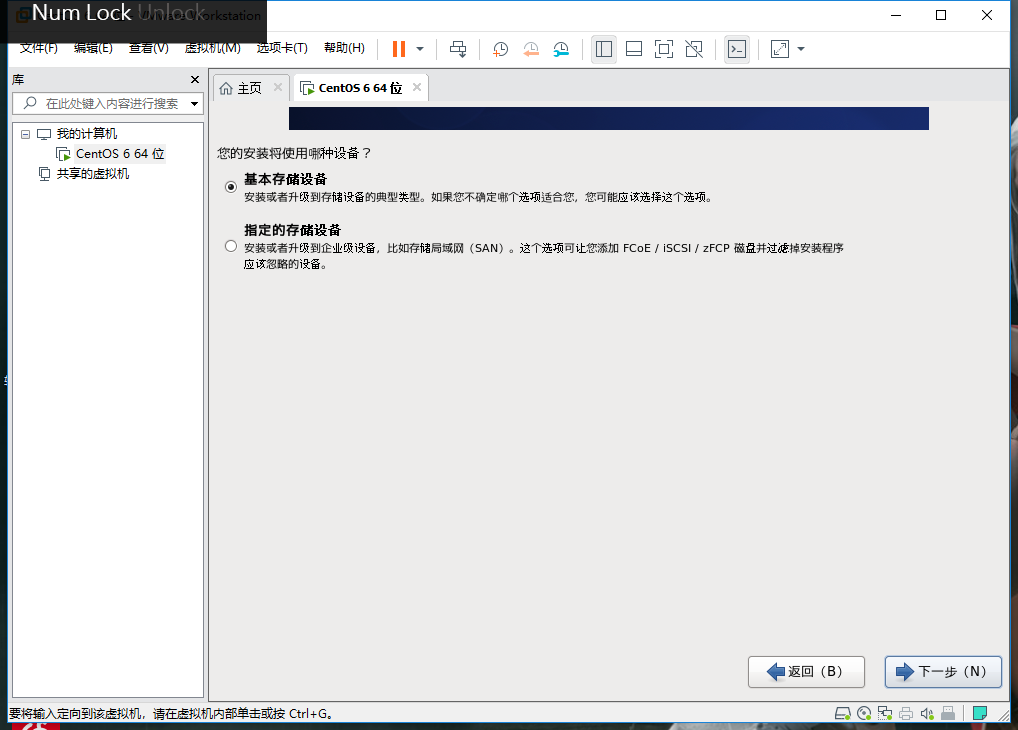The height and width of the screenshot is (730, 1018).
Task: Open the 选项卡(T) menu
Action: [x=282, y=48]
